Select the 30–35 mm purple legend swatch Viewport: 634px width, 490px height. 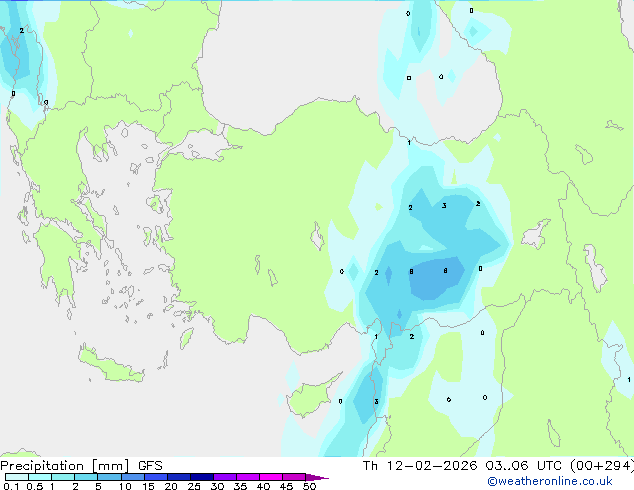coord(225,477)
